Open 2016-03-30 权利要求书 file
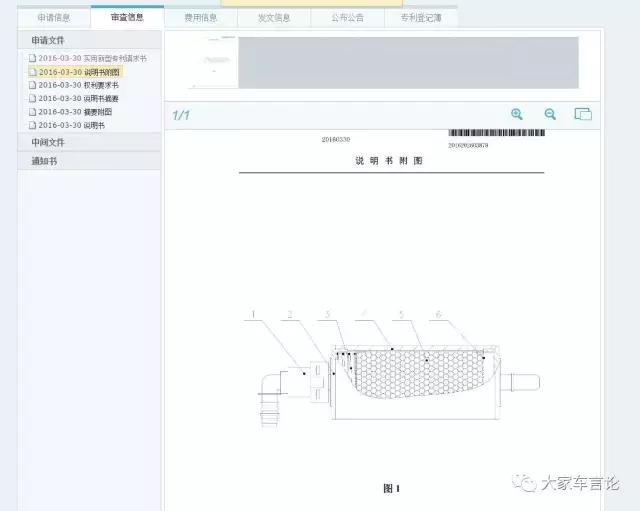The width and height of the screenshot is (640, 511). pyautogui.click(x=74, y=85)
